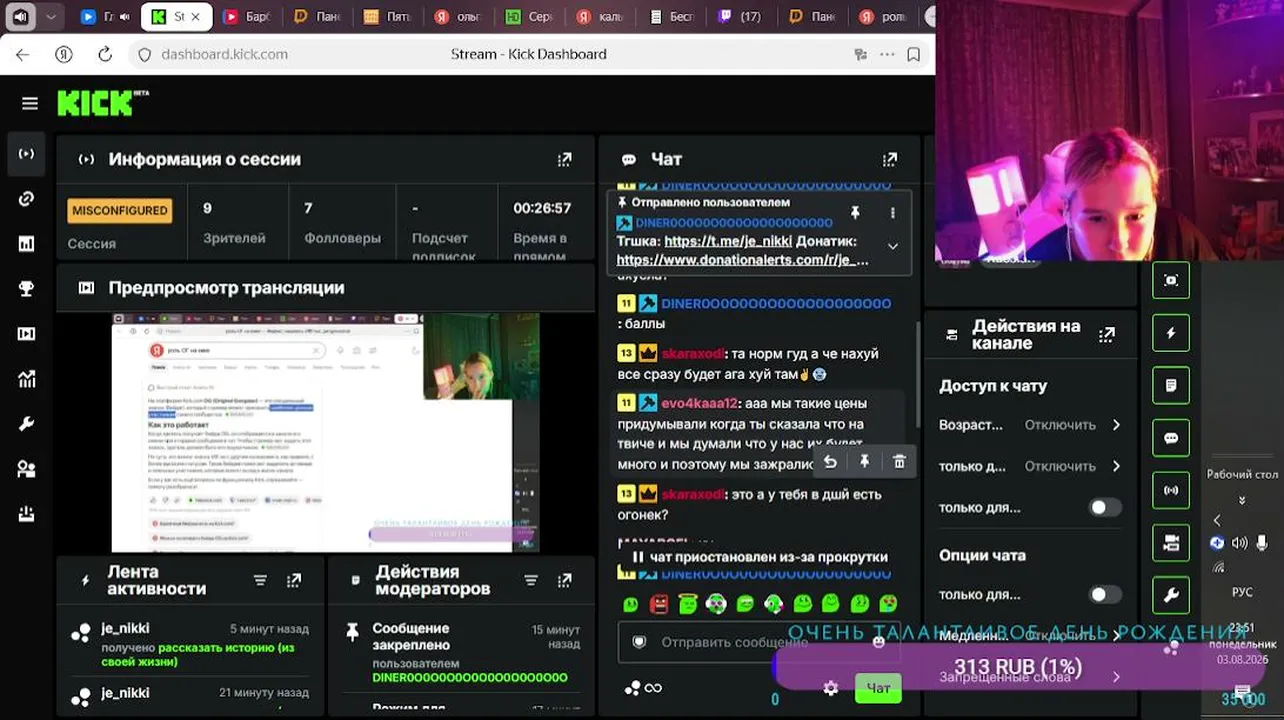The image size is (1284, 720).
Task: Open the Запрещенные слова setting
Action: tap(1030, 677)
